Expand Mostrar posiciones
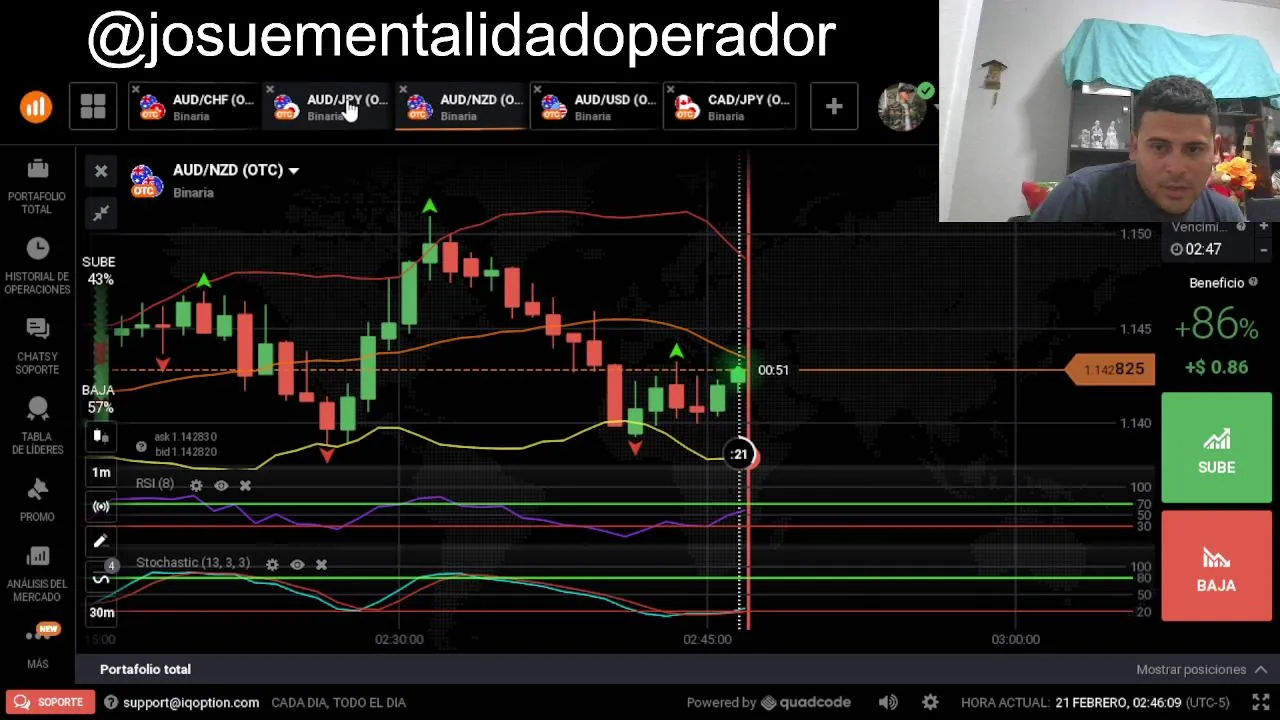 [x=1202, y=669]
